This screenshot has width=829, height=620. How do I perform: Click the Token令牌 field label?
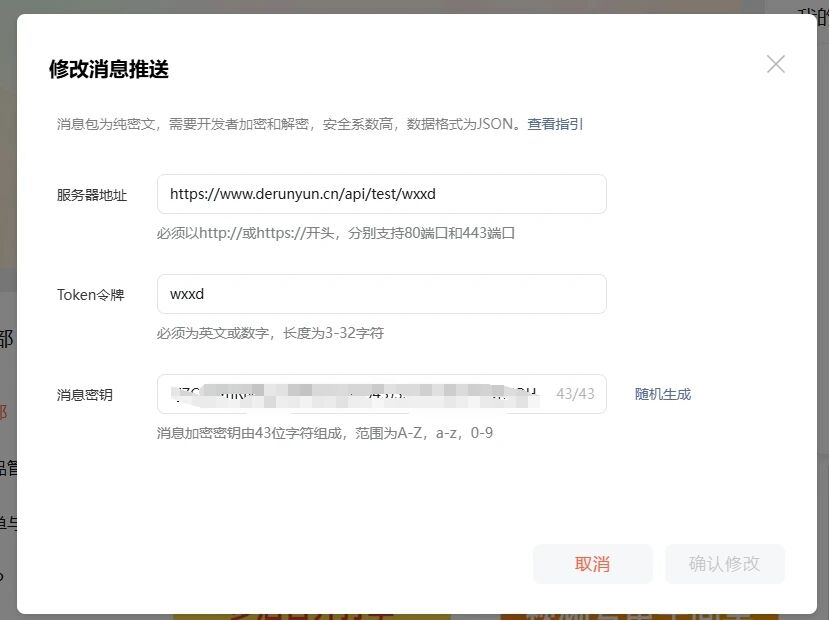[x=91, y=295]
